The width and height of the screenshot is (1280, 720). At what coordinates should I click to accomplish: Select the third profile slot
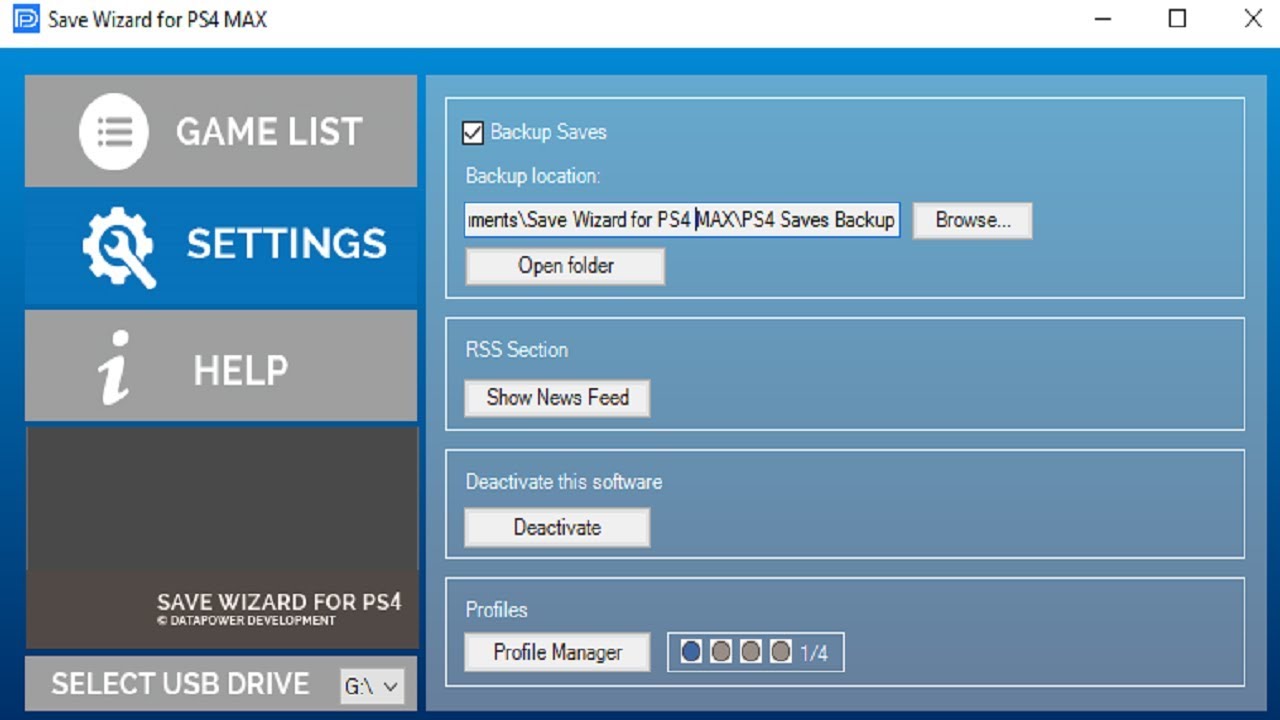(751, 650)
